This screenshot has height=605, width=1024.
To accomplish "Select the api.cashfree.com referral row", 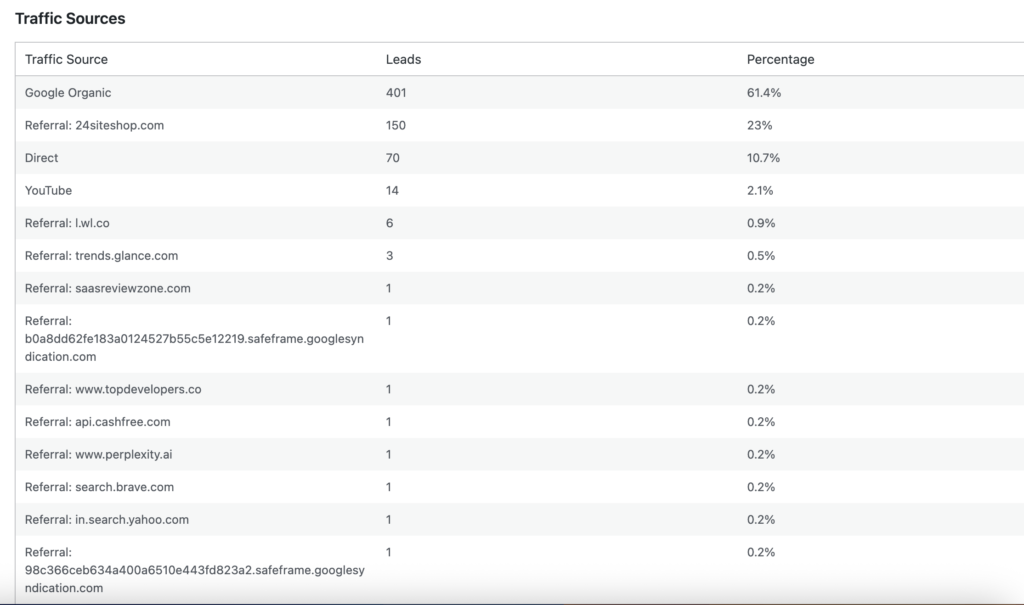I will pos(97,422).
